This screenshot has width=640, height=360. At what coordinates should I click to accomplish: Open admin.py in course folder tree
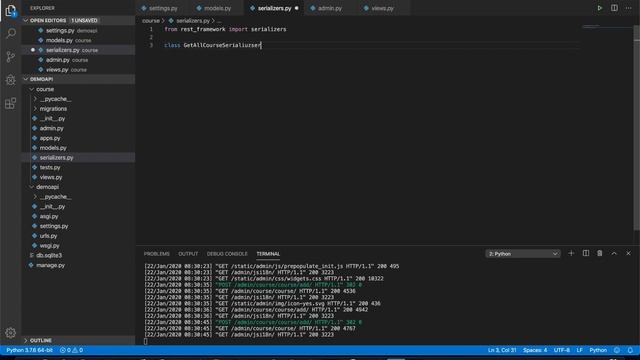click(x=78, y=128)
